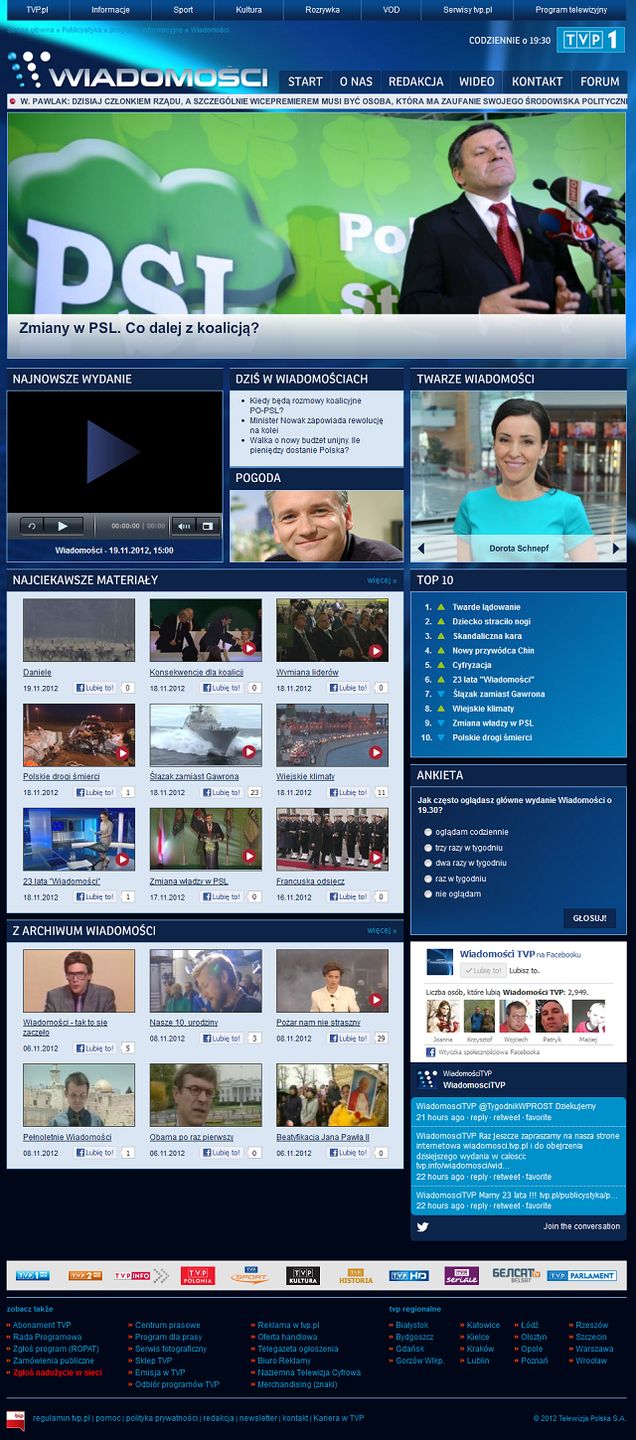Show previous presenter in Twarze Wiadomości
636x1440 pixels.
[x=421, y=548]
